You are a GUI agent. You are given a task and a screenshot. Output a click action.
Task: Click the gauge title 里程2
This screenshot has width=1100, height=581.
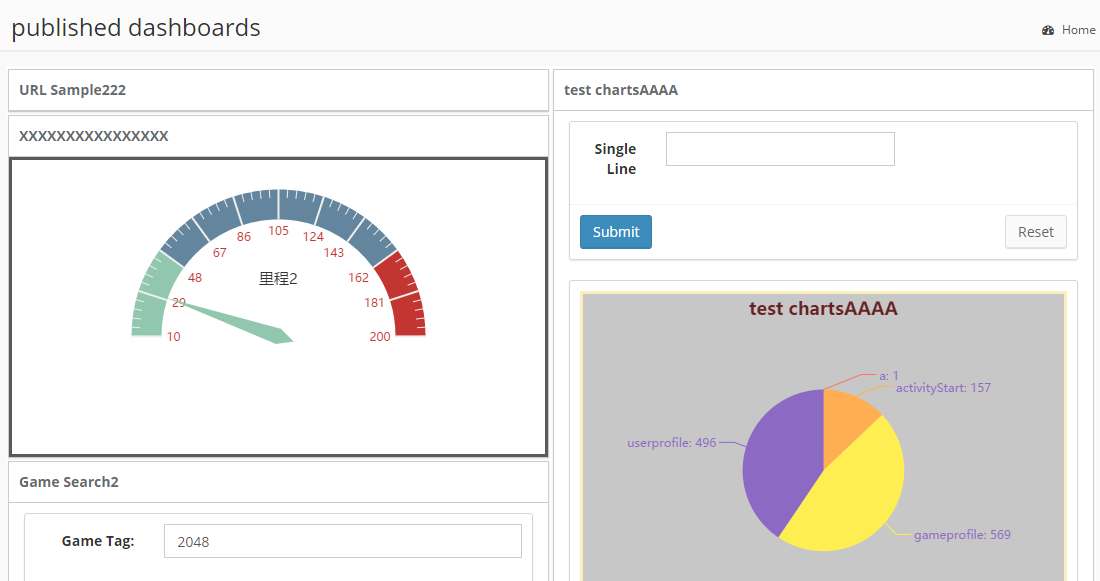(279, 279)
